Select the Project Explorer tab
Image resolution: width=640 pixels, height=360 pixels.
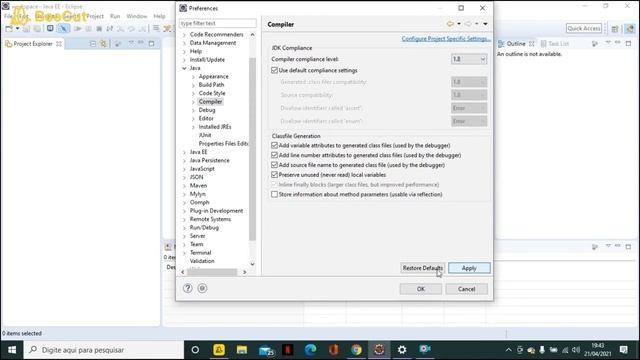[33, 44]
